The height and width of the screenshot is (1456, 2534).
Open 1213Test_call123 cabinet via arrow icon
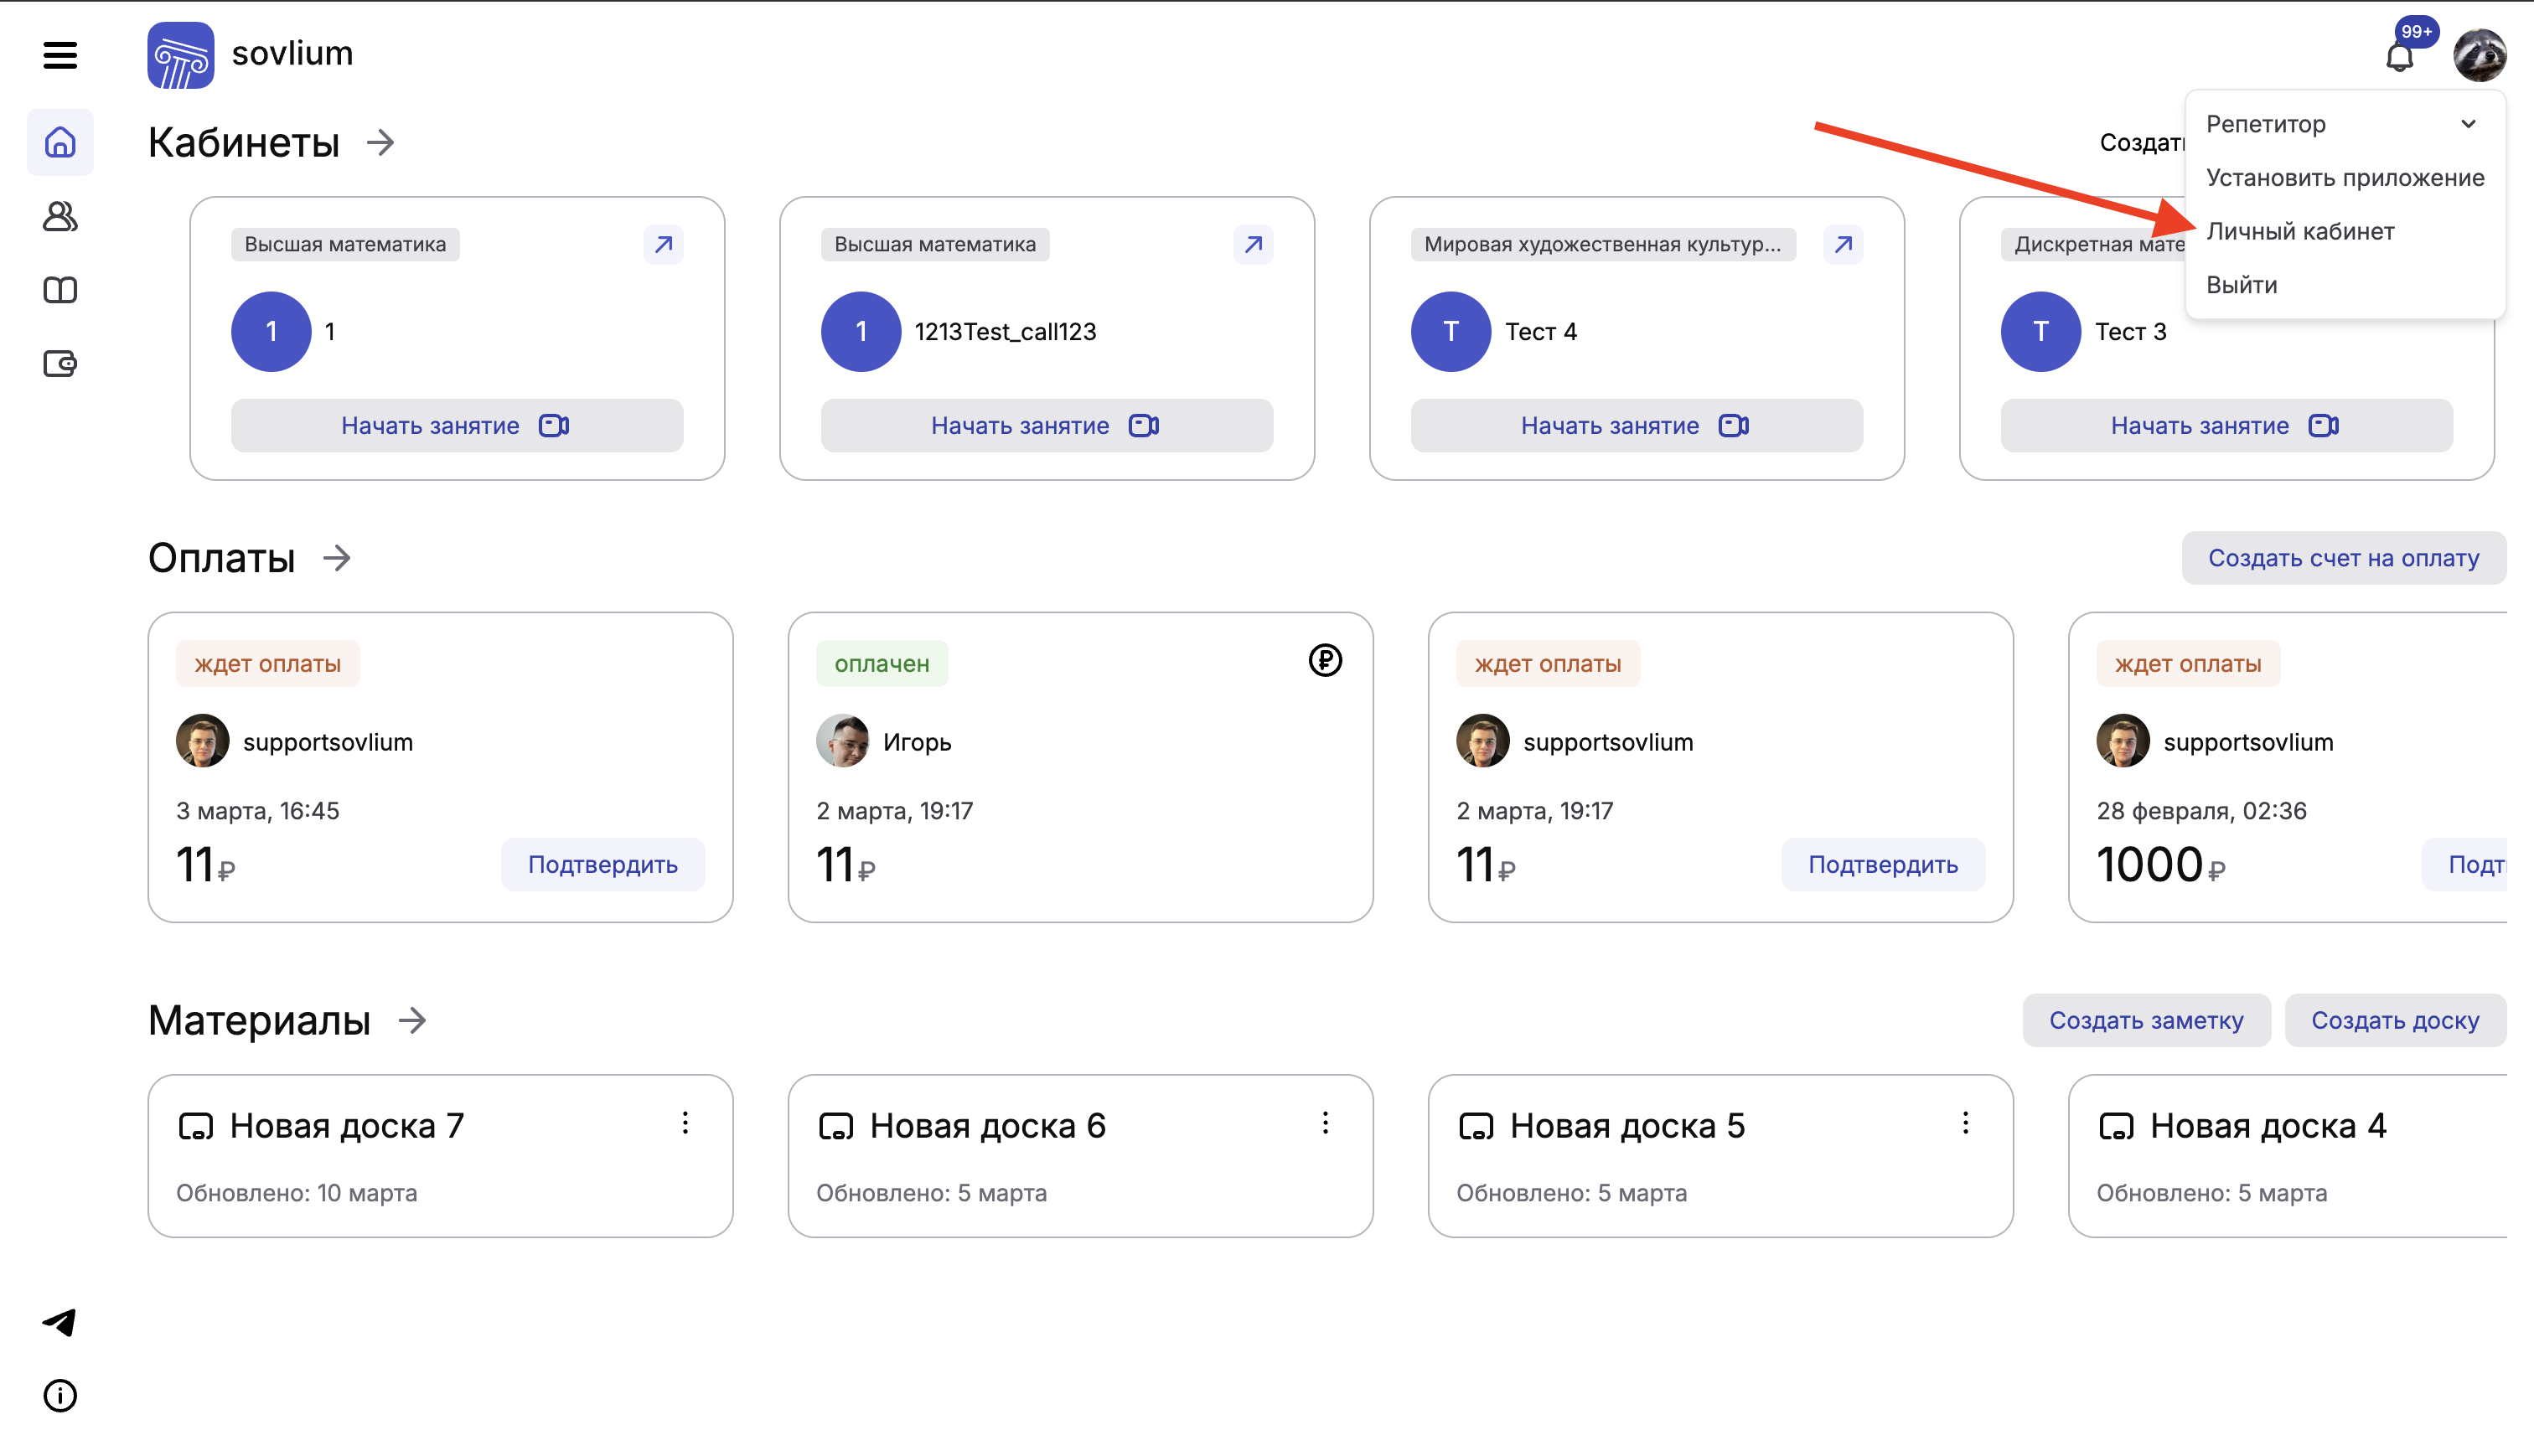click(x=1253, y=244)
